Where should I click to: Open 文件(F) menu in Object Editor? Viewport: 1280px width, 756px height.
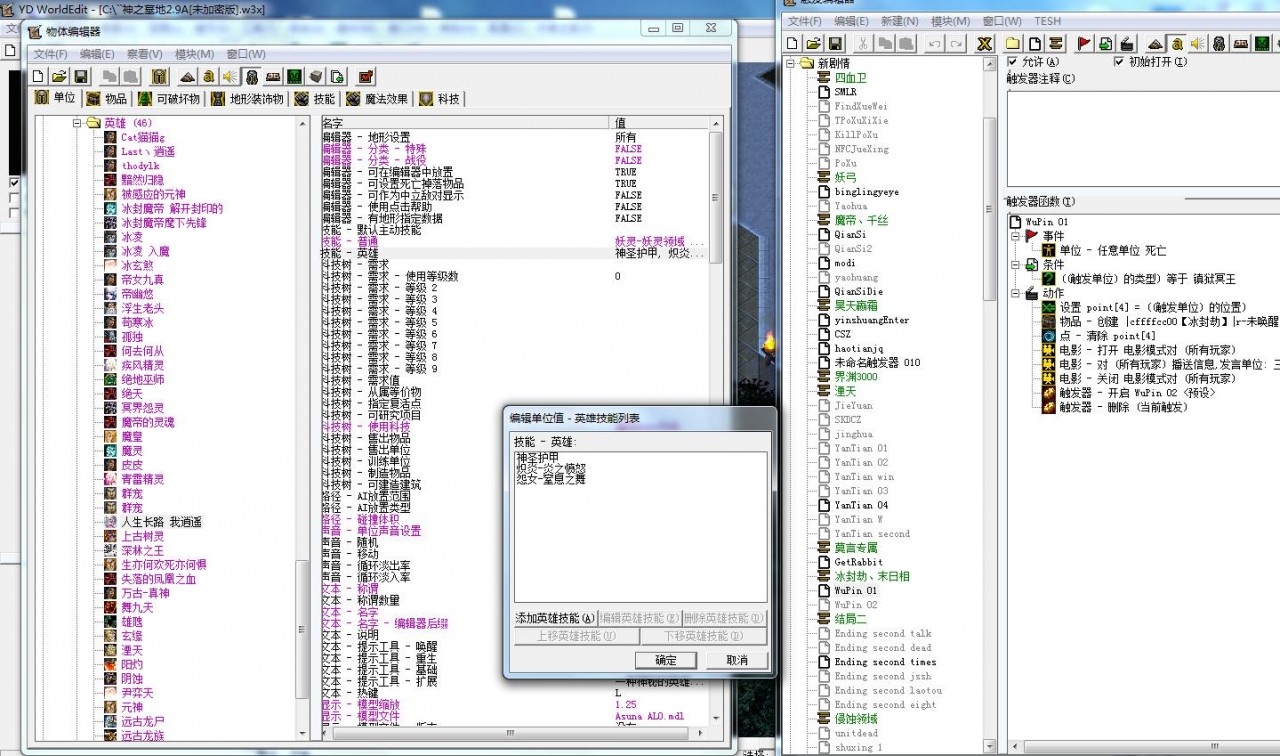pos(51,54)
